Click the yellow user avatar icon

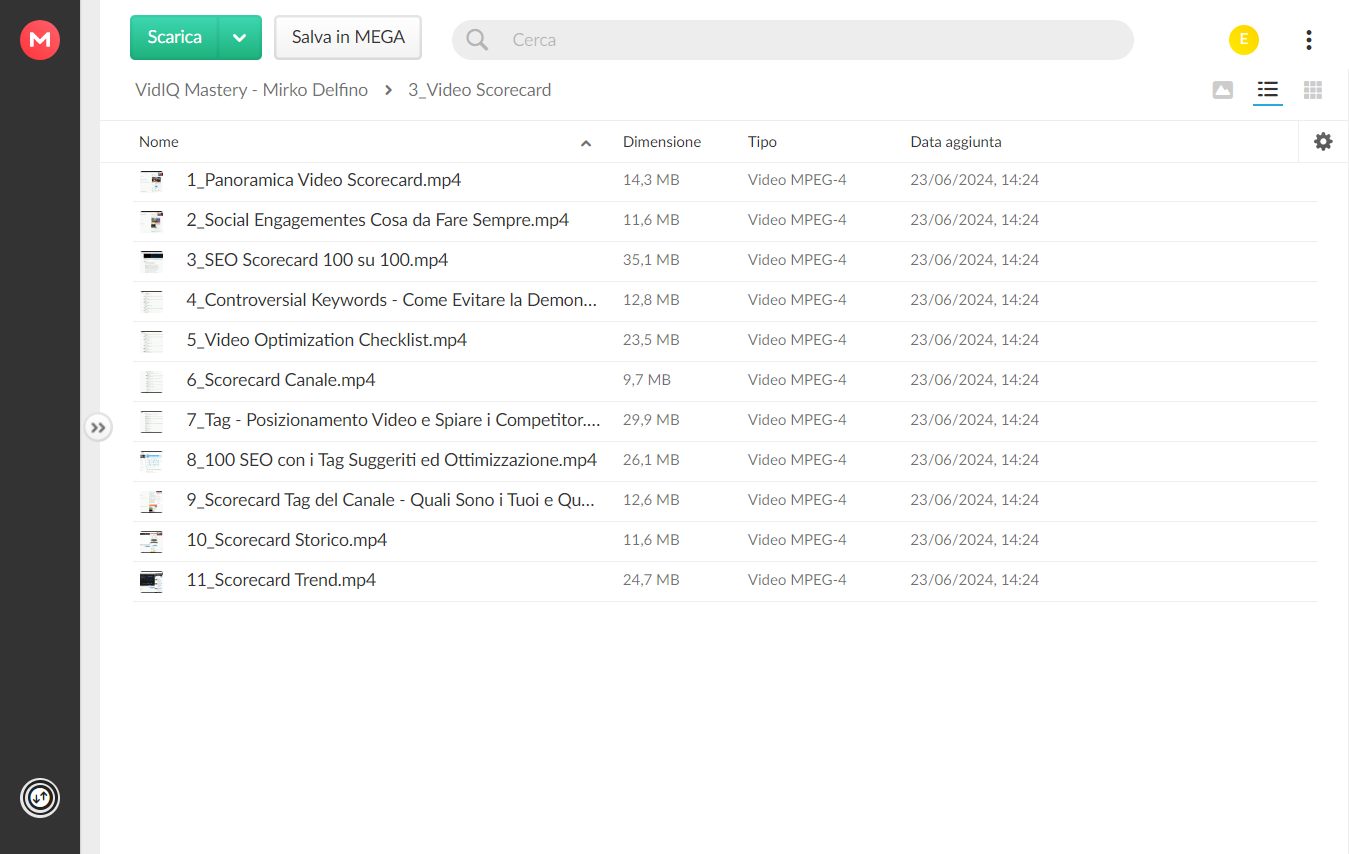[x=1244, y=40]
